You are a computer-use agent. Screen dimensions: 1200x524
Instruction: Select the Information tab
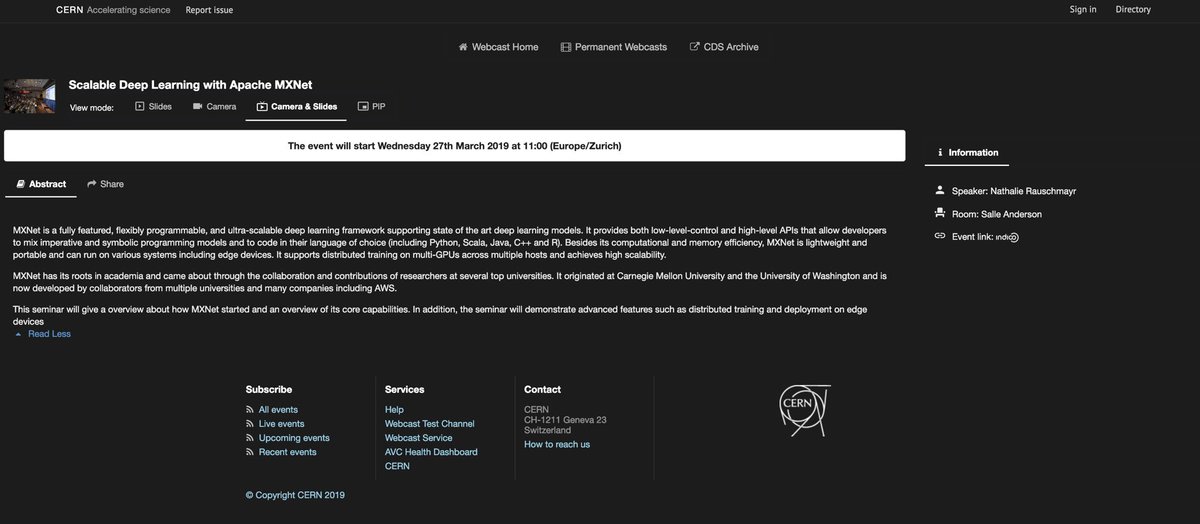[967, 152]
